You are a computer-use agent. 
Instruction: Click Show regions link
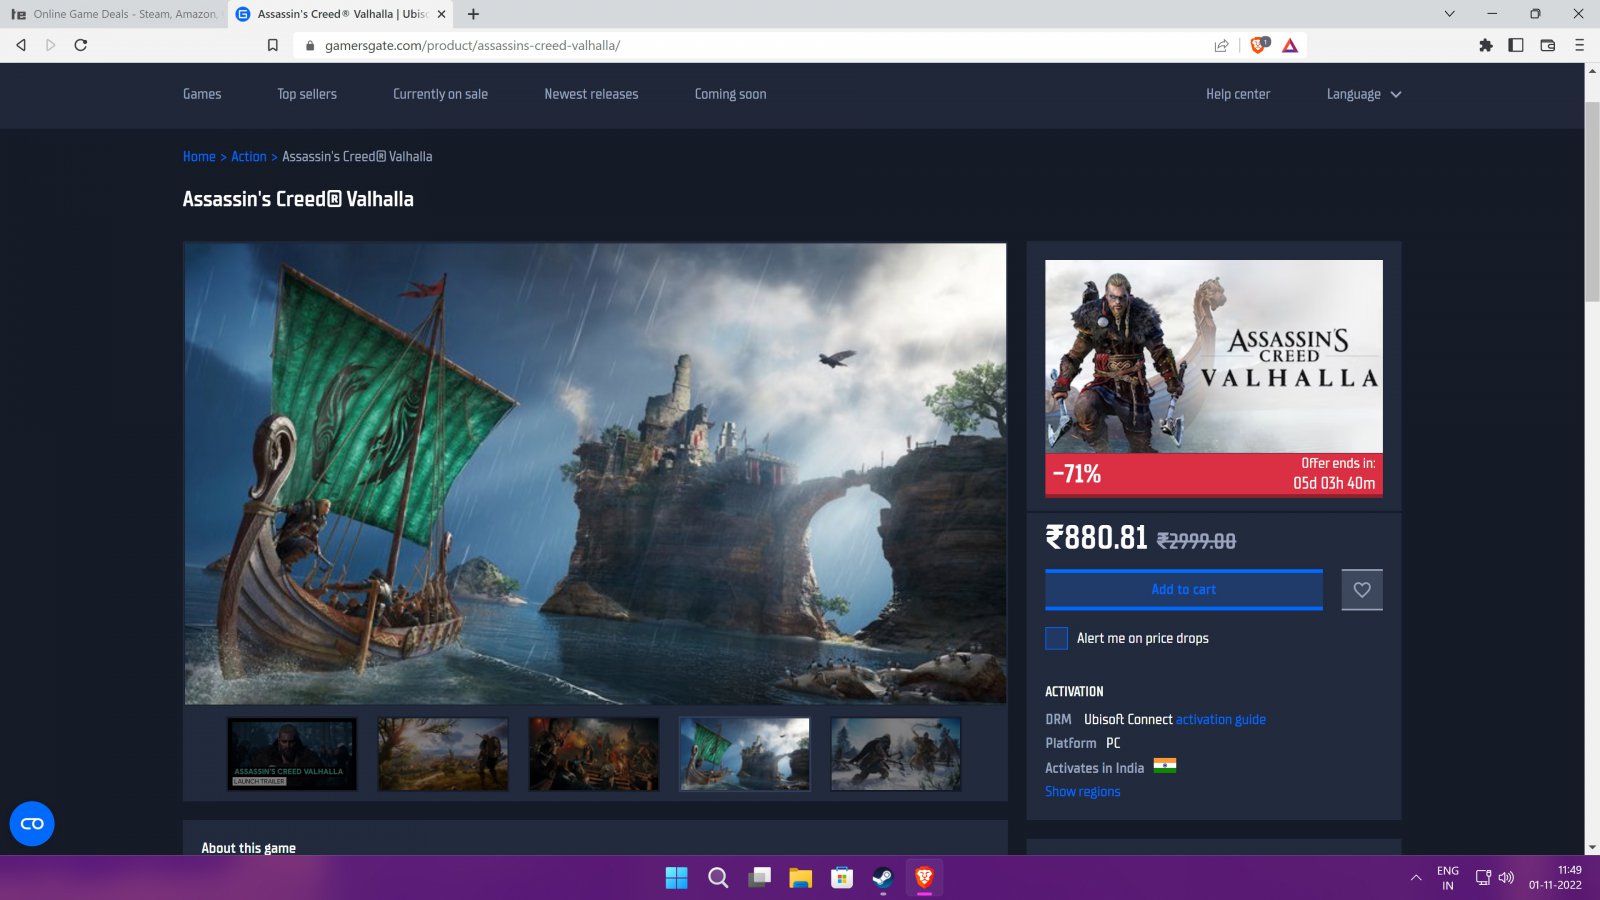point(1083,792)
